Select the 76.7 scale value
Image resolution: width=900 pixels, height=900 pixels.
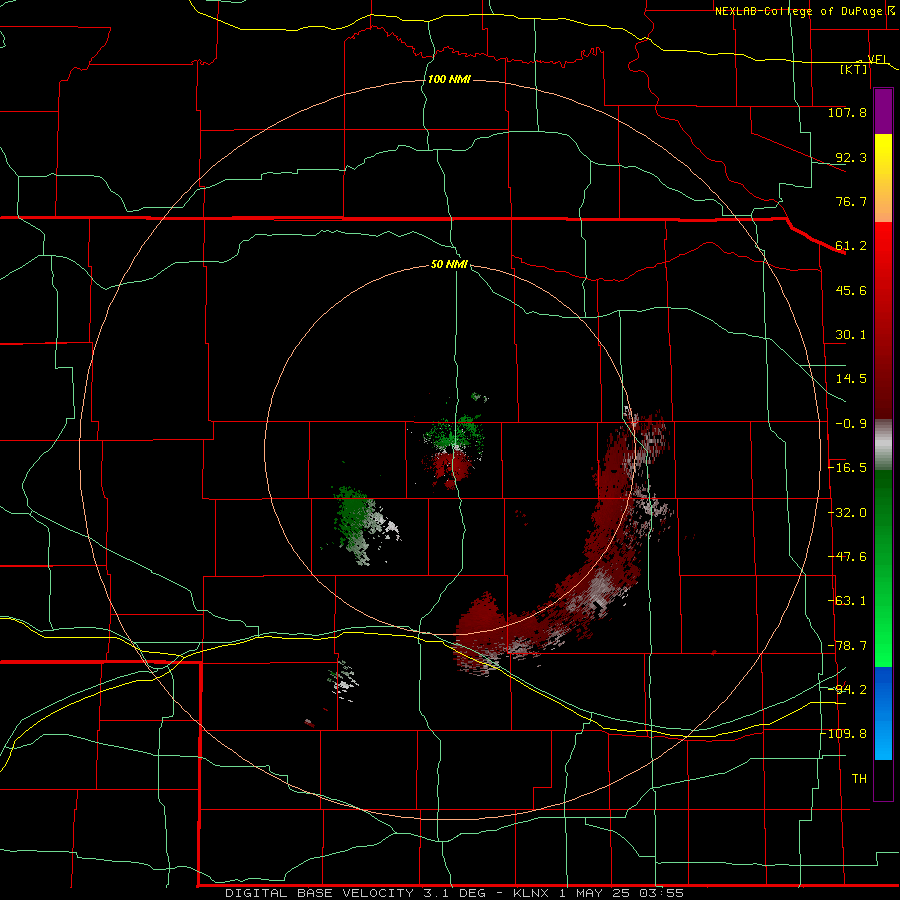(x=851, y=201)
